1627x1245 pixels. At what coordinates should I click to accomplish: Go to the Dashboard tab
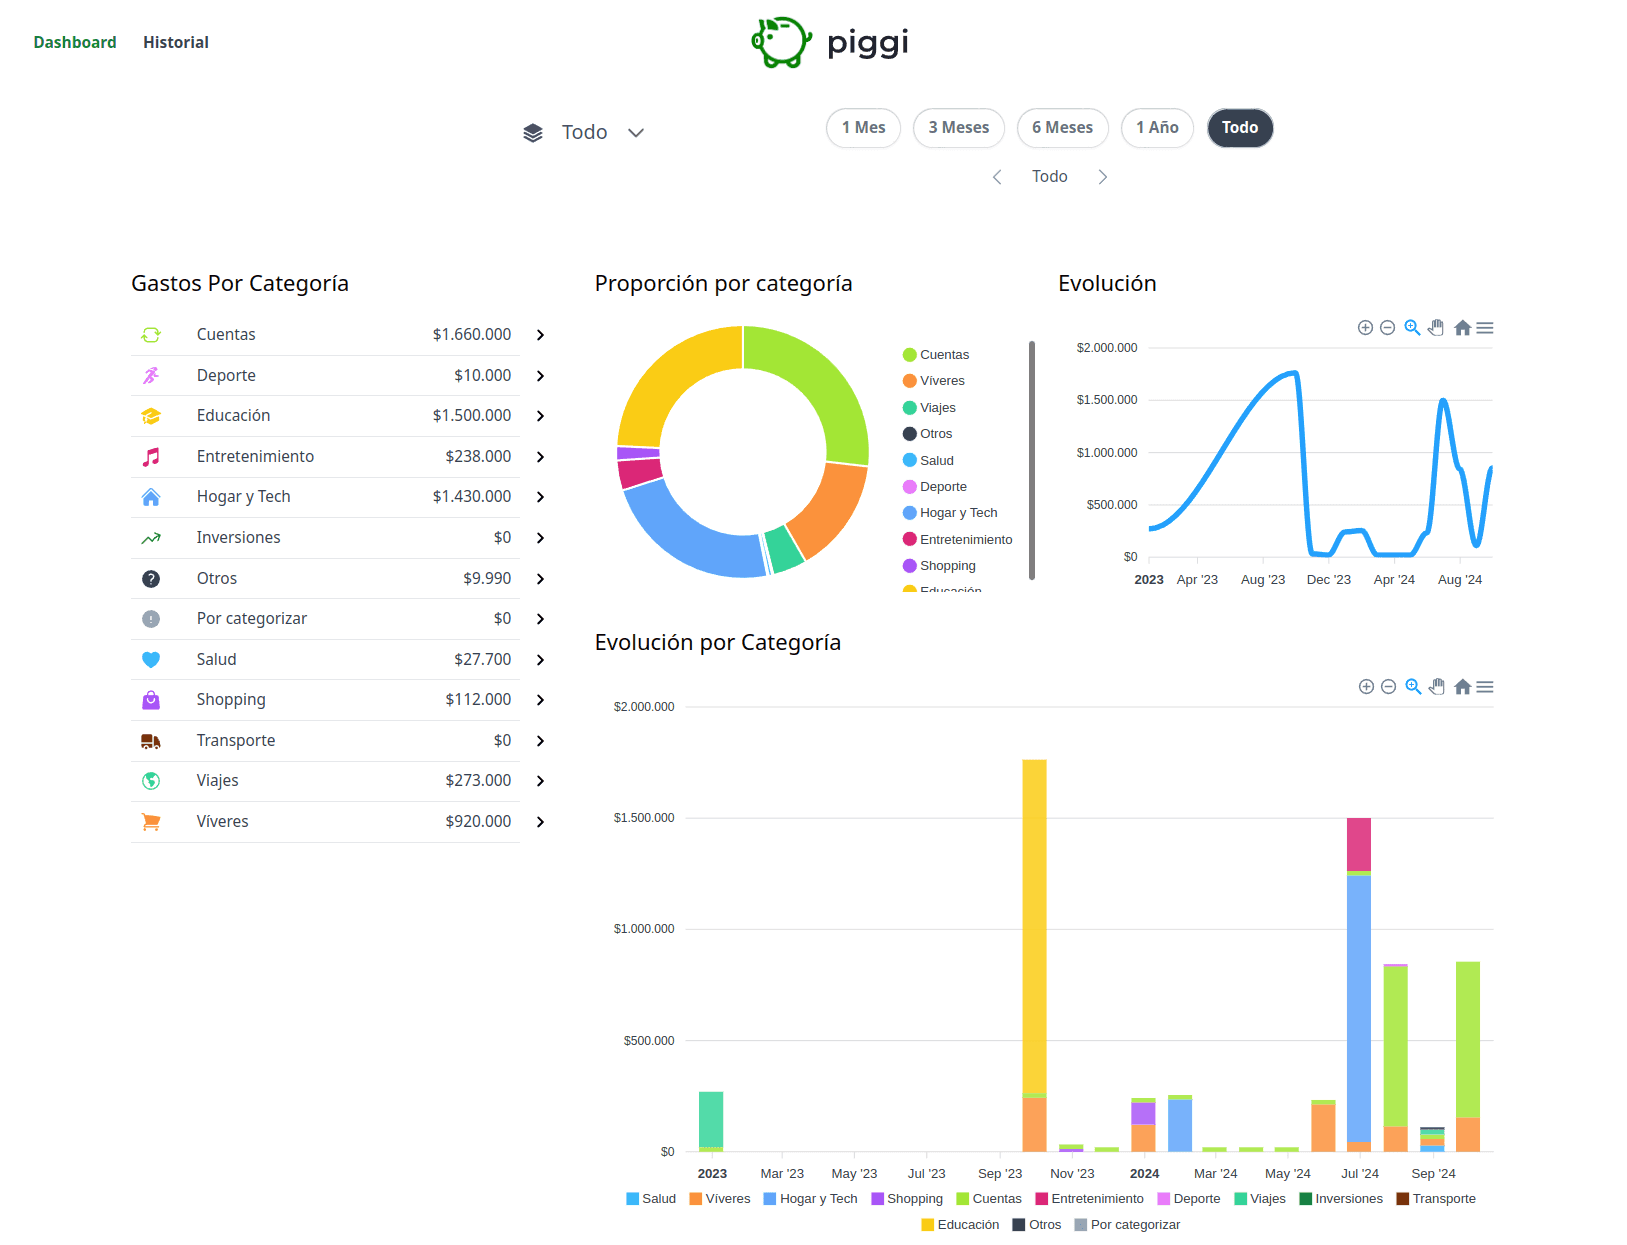click(75, 42)
